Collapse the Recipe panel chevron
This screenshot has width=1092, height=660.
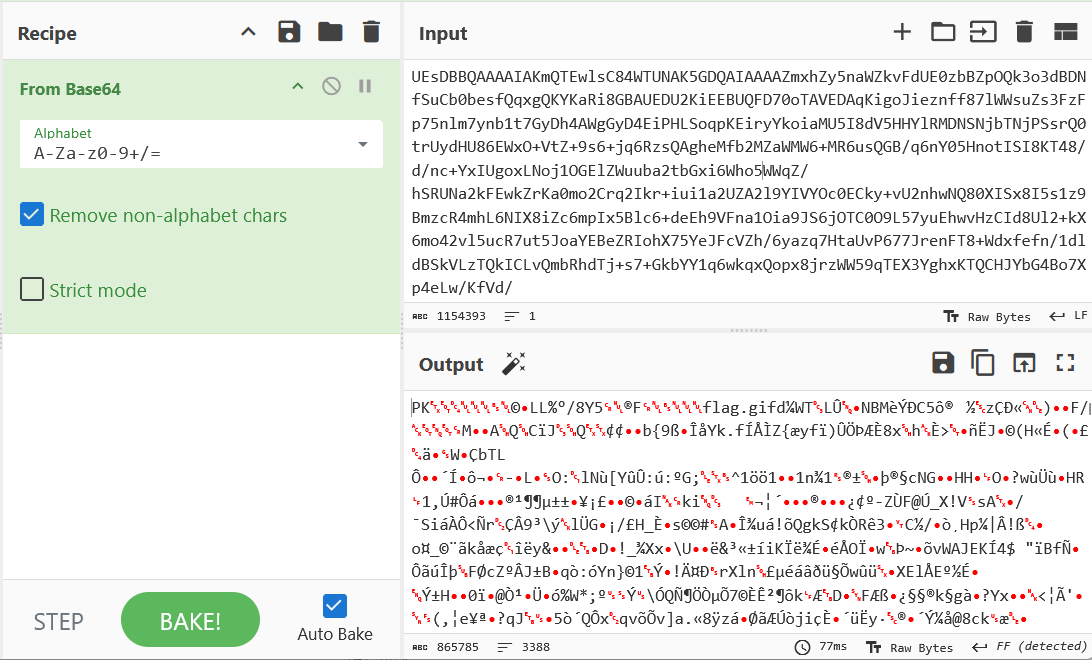click(249, 33)
